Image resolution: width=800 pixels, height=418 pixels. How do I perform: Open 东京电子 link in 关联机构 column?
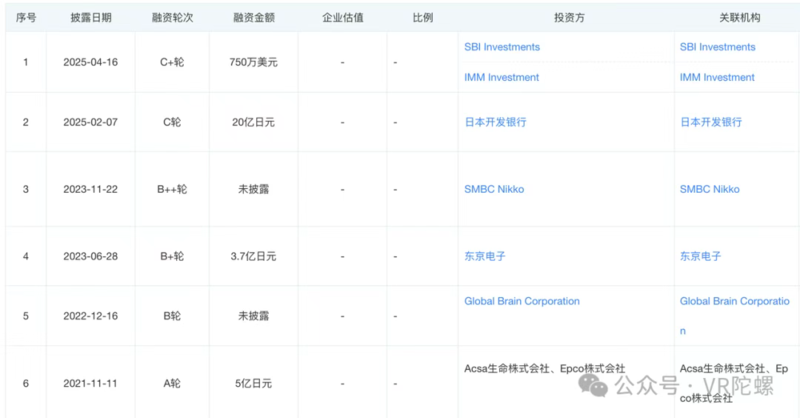701,256
